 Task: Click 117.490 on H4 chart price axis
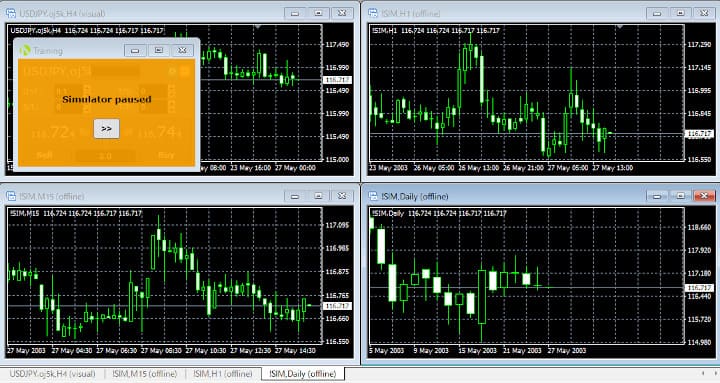tap(337, 45)
